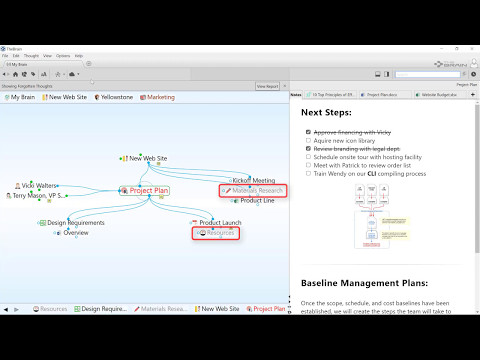Go back with the toolbar back arrow
The image size is (480, 360).
point(4,74)
